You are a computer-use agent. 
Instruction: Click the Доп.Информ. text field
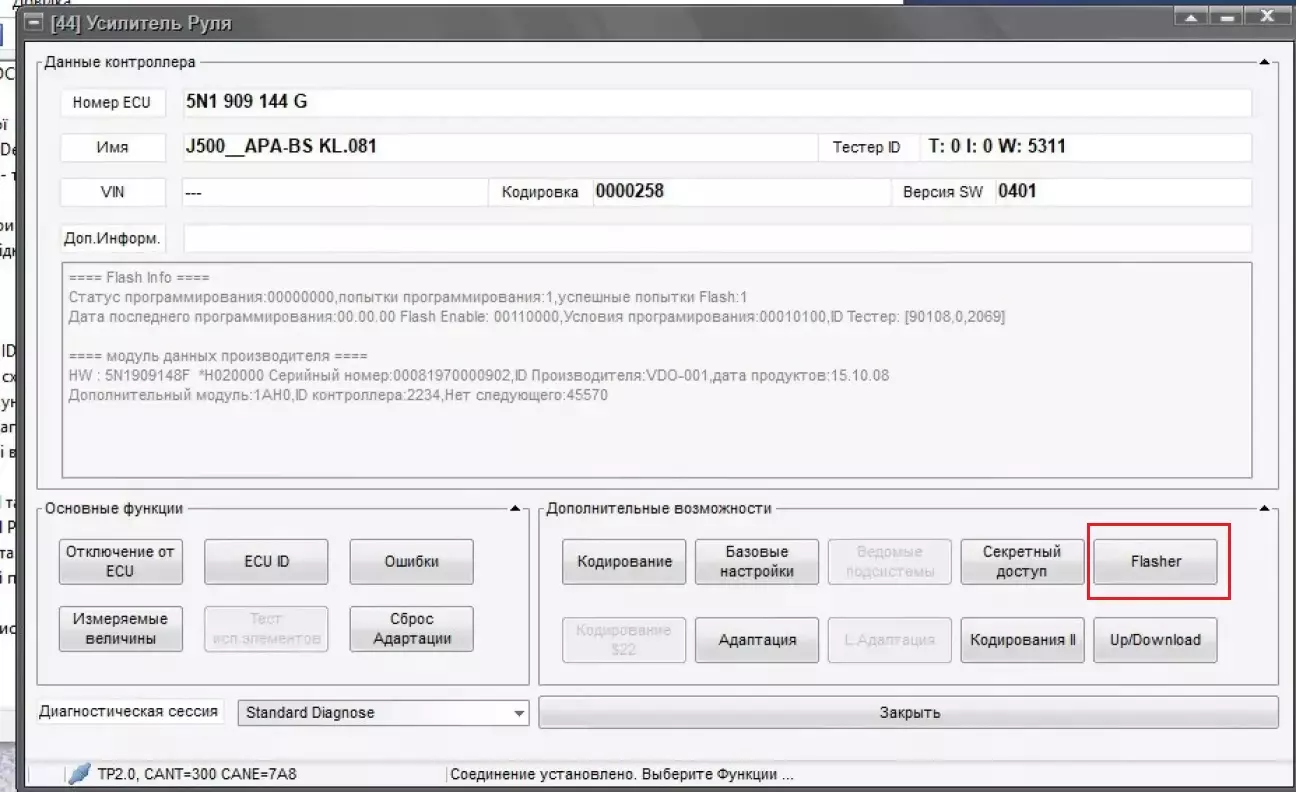[716, 239]
